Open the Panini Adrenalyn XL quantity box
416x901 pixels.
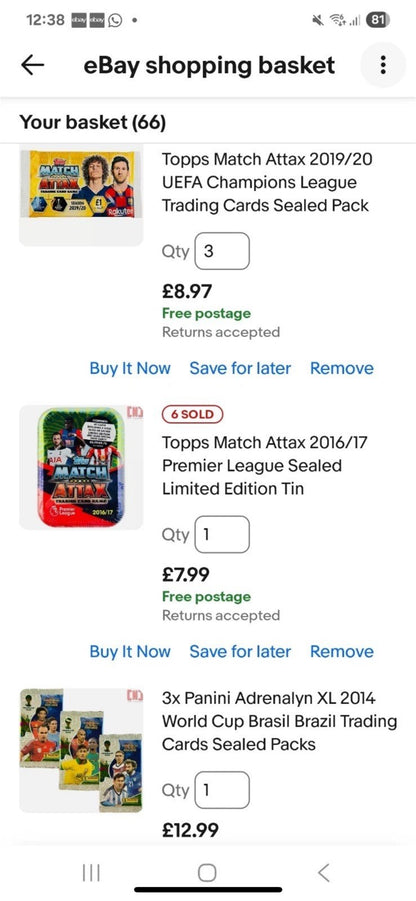tap(222, 790)
